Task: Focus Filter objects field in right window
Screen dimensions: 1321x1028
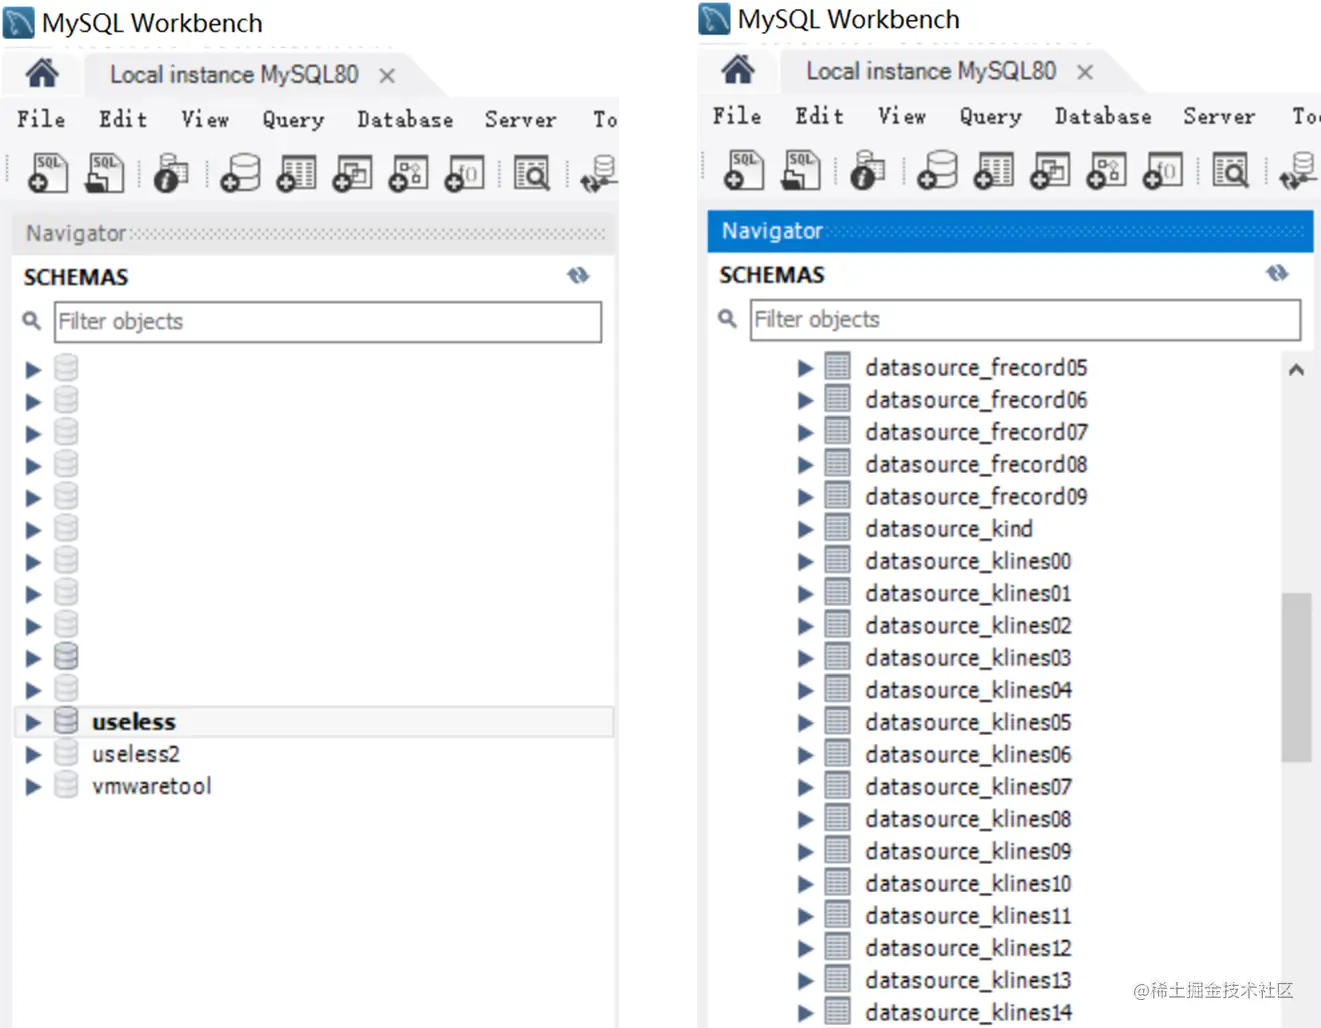Action: point(1025,319)
